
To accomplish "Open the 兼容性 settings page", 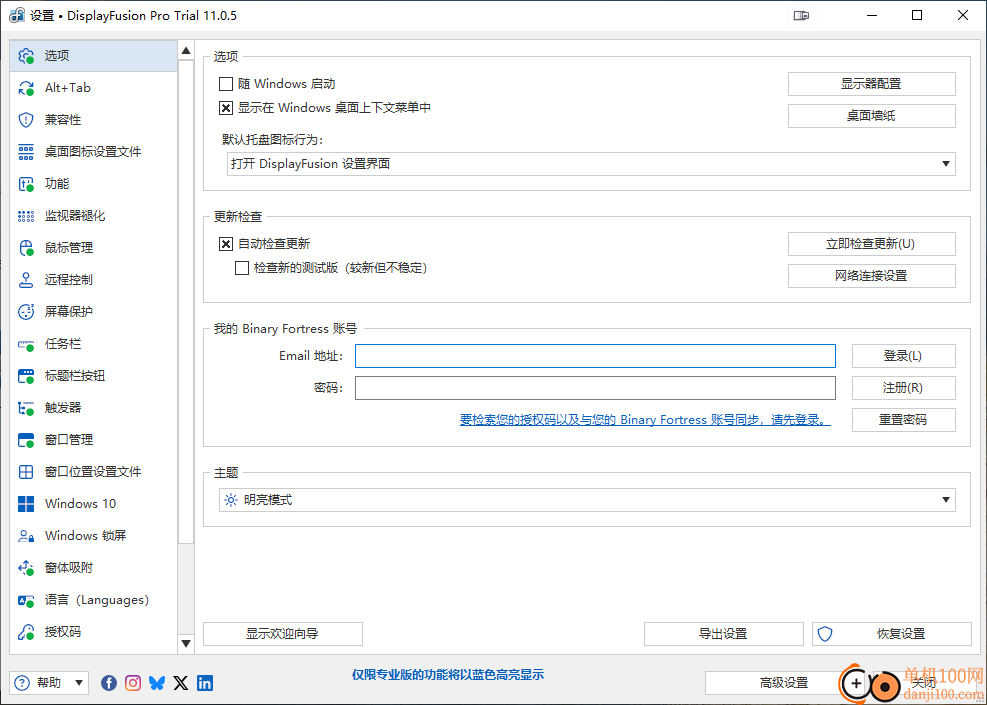I will (x=94, y=120).
